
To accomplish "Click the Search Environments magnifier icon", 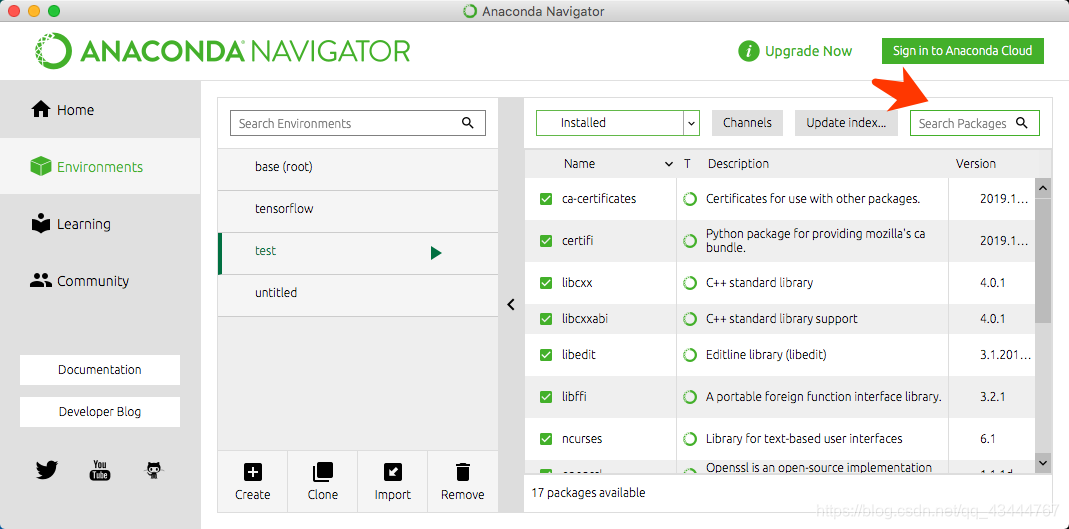I will 468,123.
